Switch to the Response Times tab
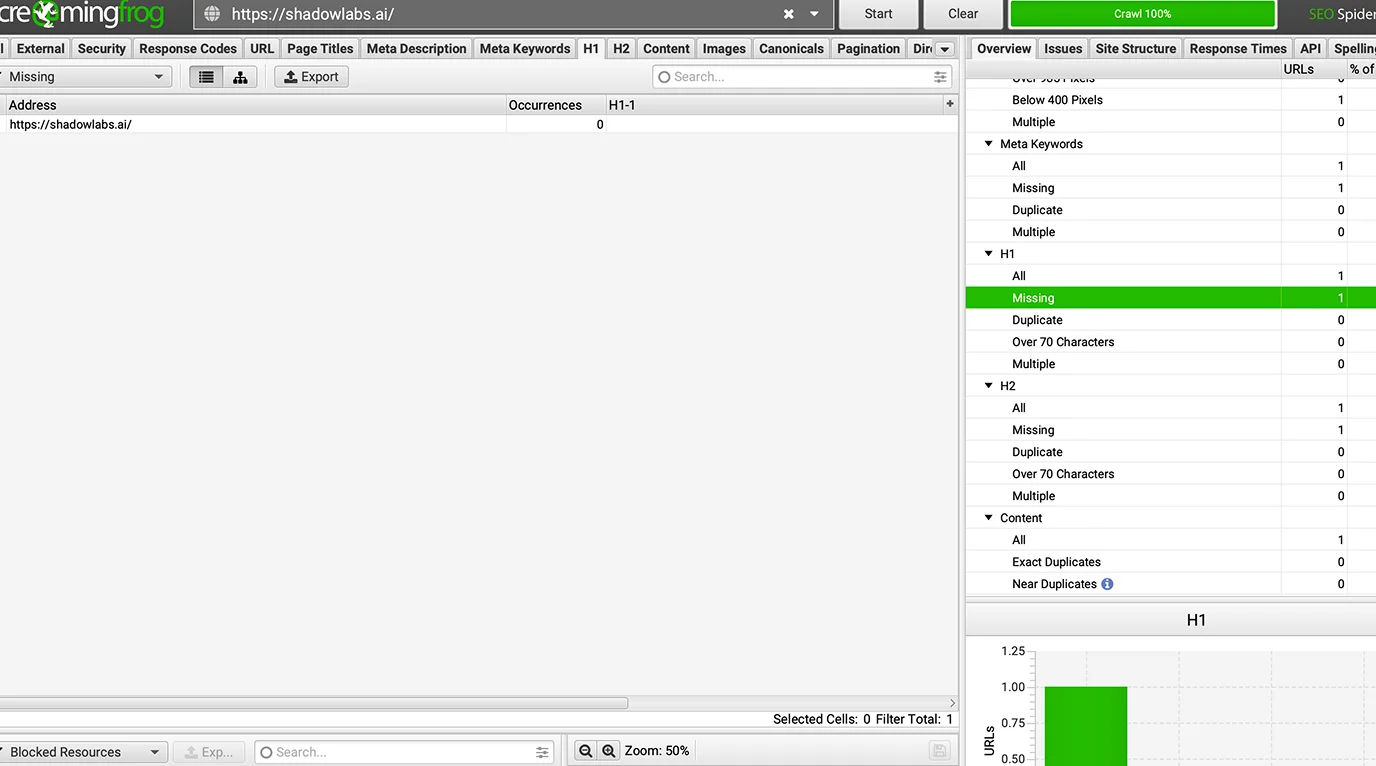Image resolution: width=1376 pixels, height=766 pixels. click(x=1238, y=49)
